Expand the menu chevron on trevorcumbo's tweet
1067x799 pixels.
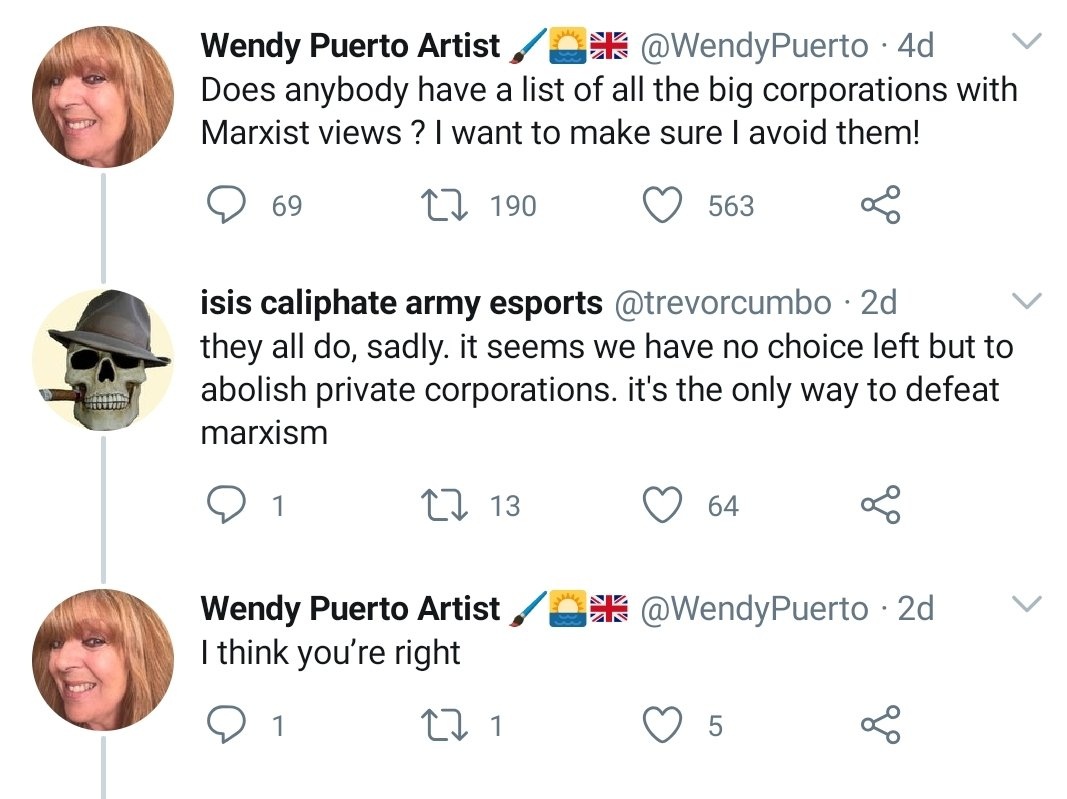[1028, 300]
